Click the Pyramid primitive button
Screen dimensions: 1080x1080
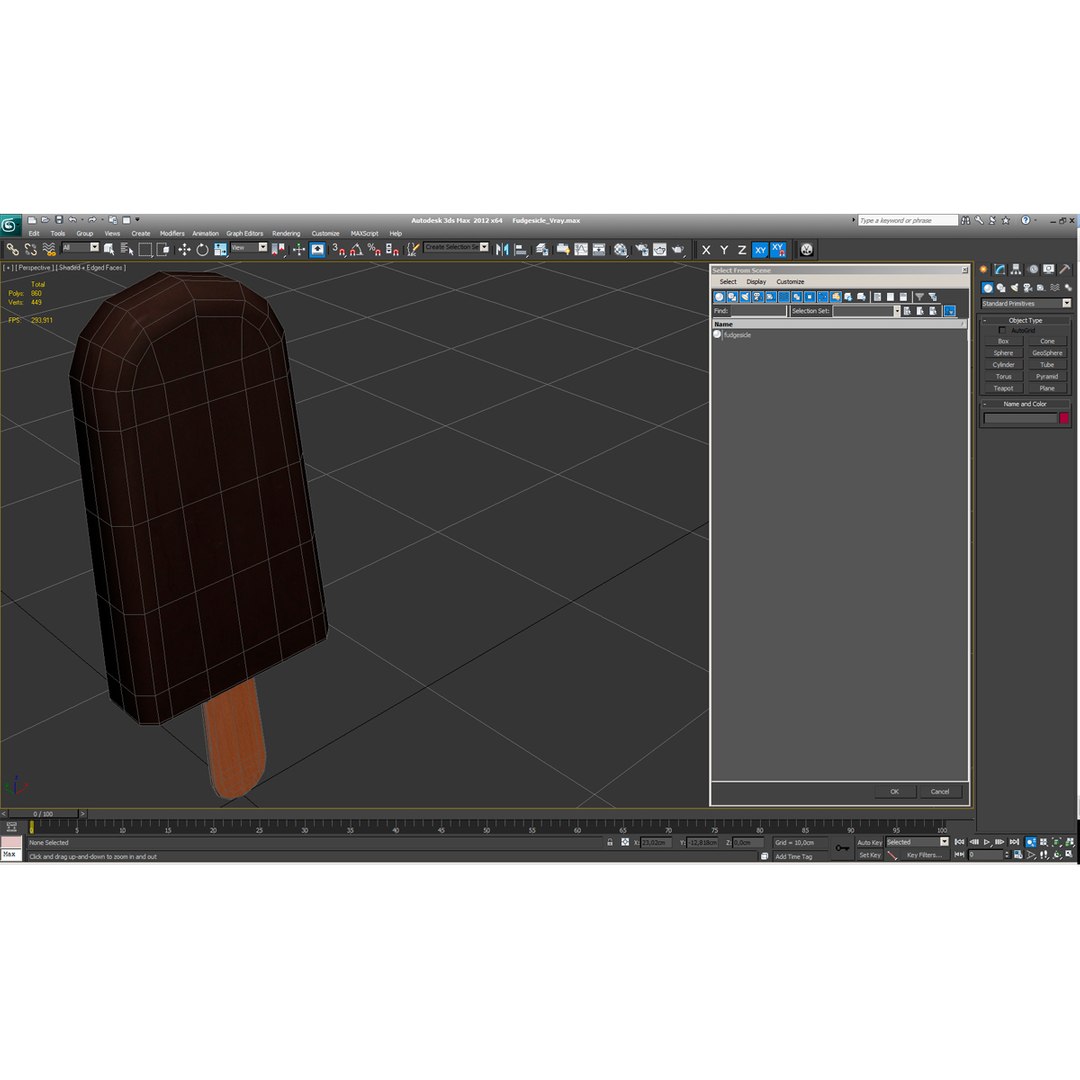(1047, 377)
